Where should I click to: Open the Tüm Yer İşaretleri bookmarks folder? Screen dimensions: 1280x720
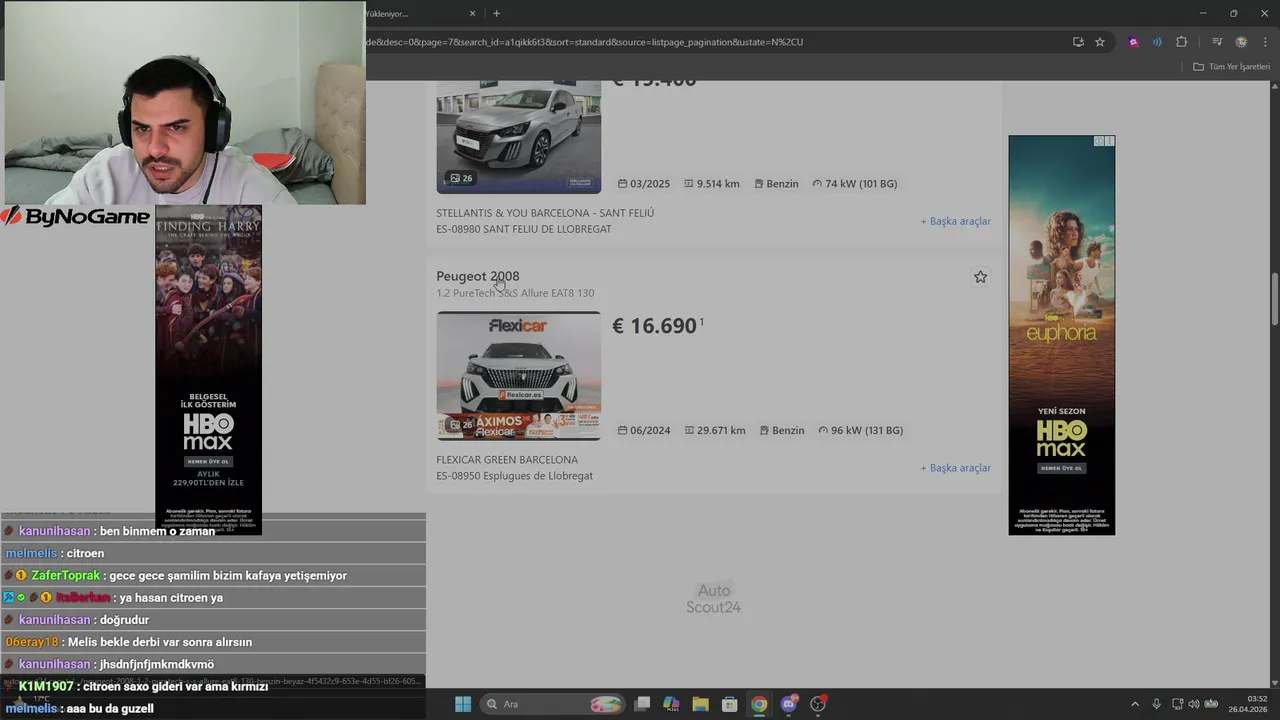pyautogui.click(x=1231, y=67)
